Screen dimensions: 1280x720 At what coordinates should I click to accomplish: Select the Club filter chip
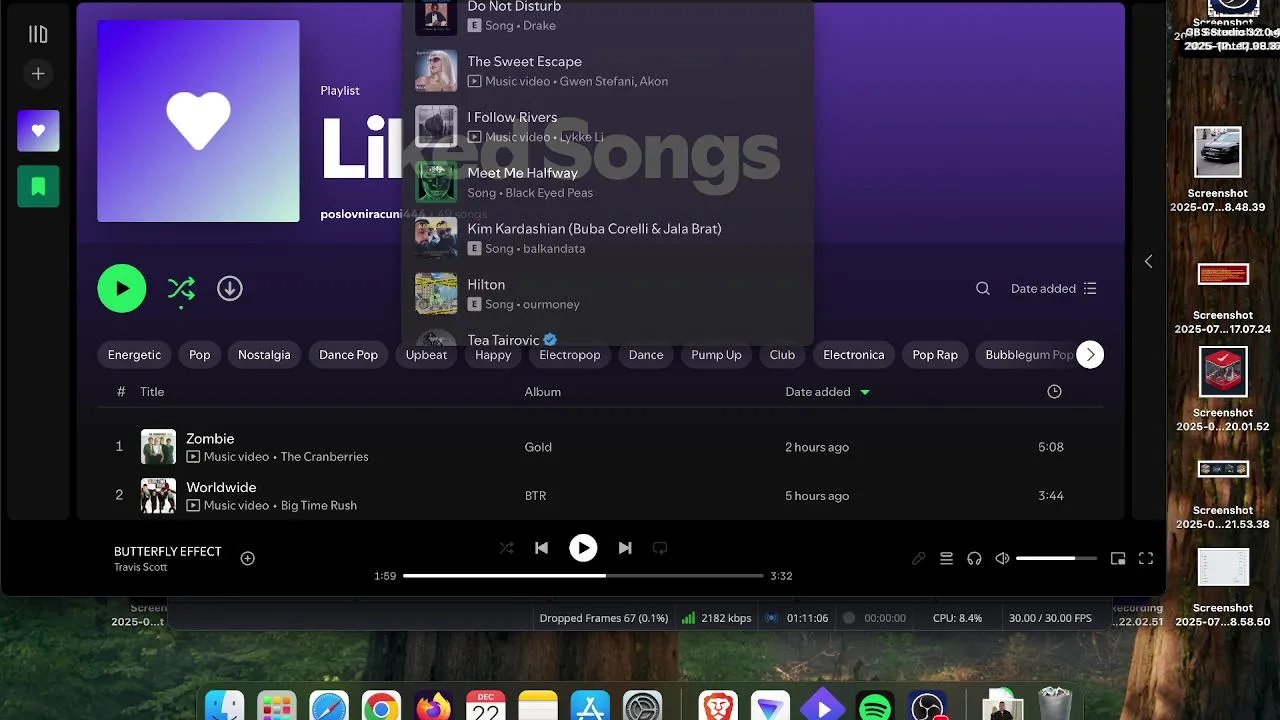coord(782,355)
